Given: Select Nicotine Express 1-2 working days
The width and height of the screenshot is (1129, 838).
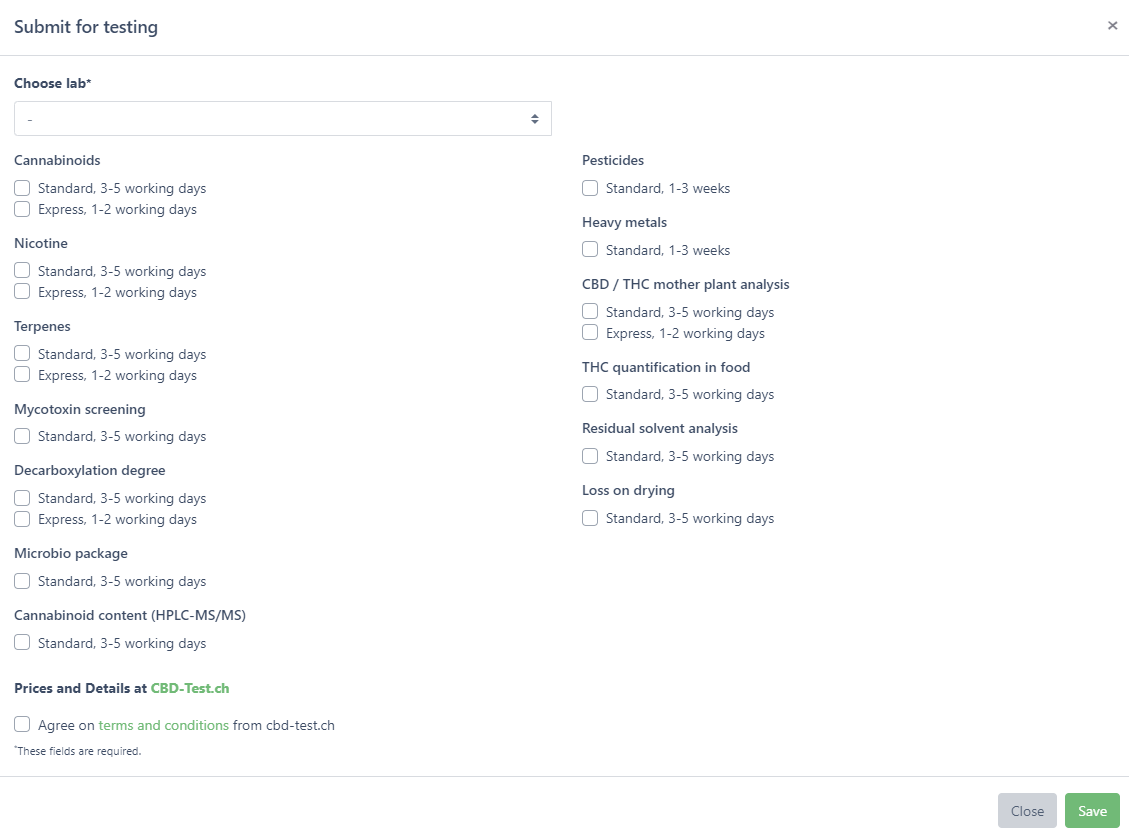Looking at the screenshot, I should 22,292.
